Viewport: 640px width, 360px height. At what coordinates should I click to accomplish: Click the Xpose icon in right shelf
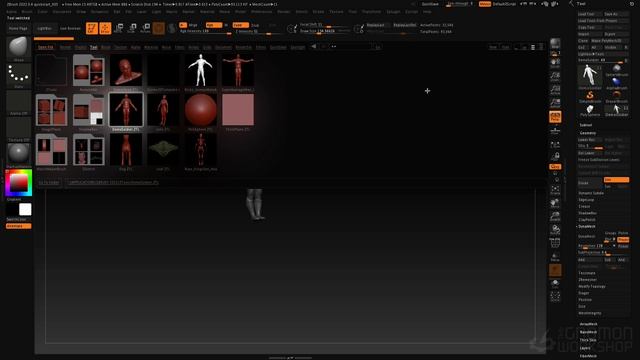tap(555, 296)
